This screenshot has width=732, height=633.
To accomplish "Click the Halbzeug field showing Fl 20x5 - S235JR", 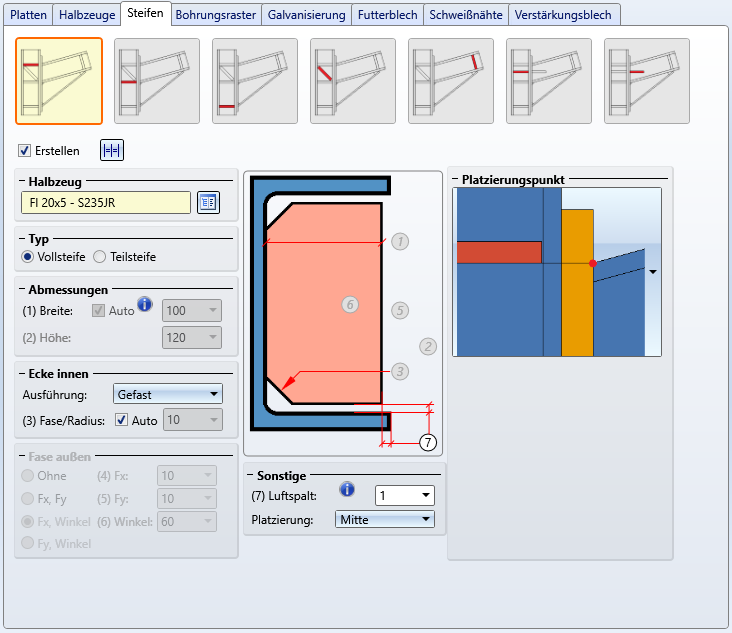I will coord(106,203).
